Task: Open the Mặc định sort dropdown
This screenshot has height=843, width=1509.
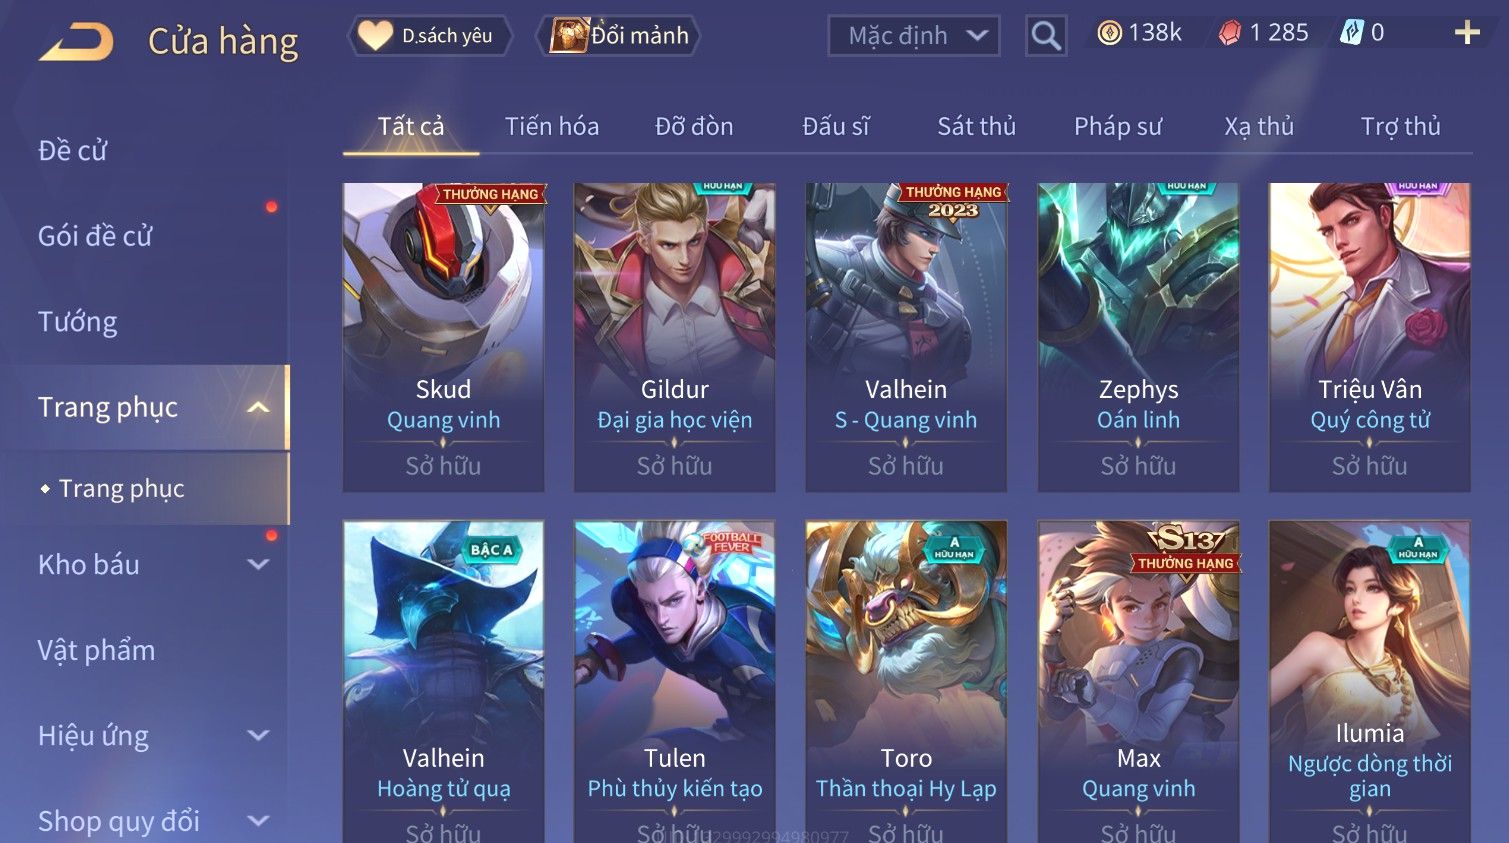Action: click(x=914, y=36)
